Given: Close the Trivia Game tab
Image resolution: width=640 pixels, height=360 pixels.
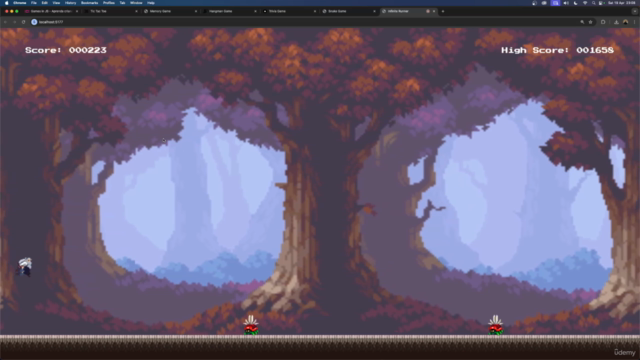Looking at the screenshot, I should 315,11.
